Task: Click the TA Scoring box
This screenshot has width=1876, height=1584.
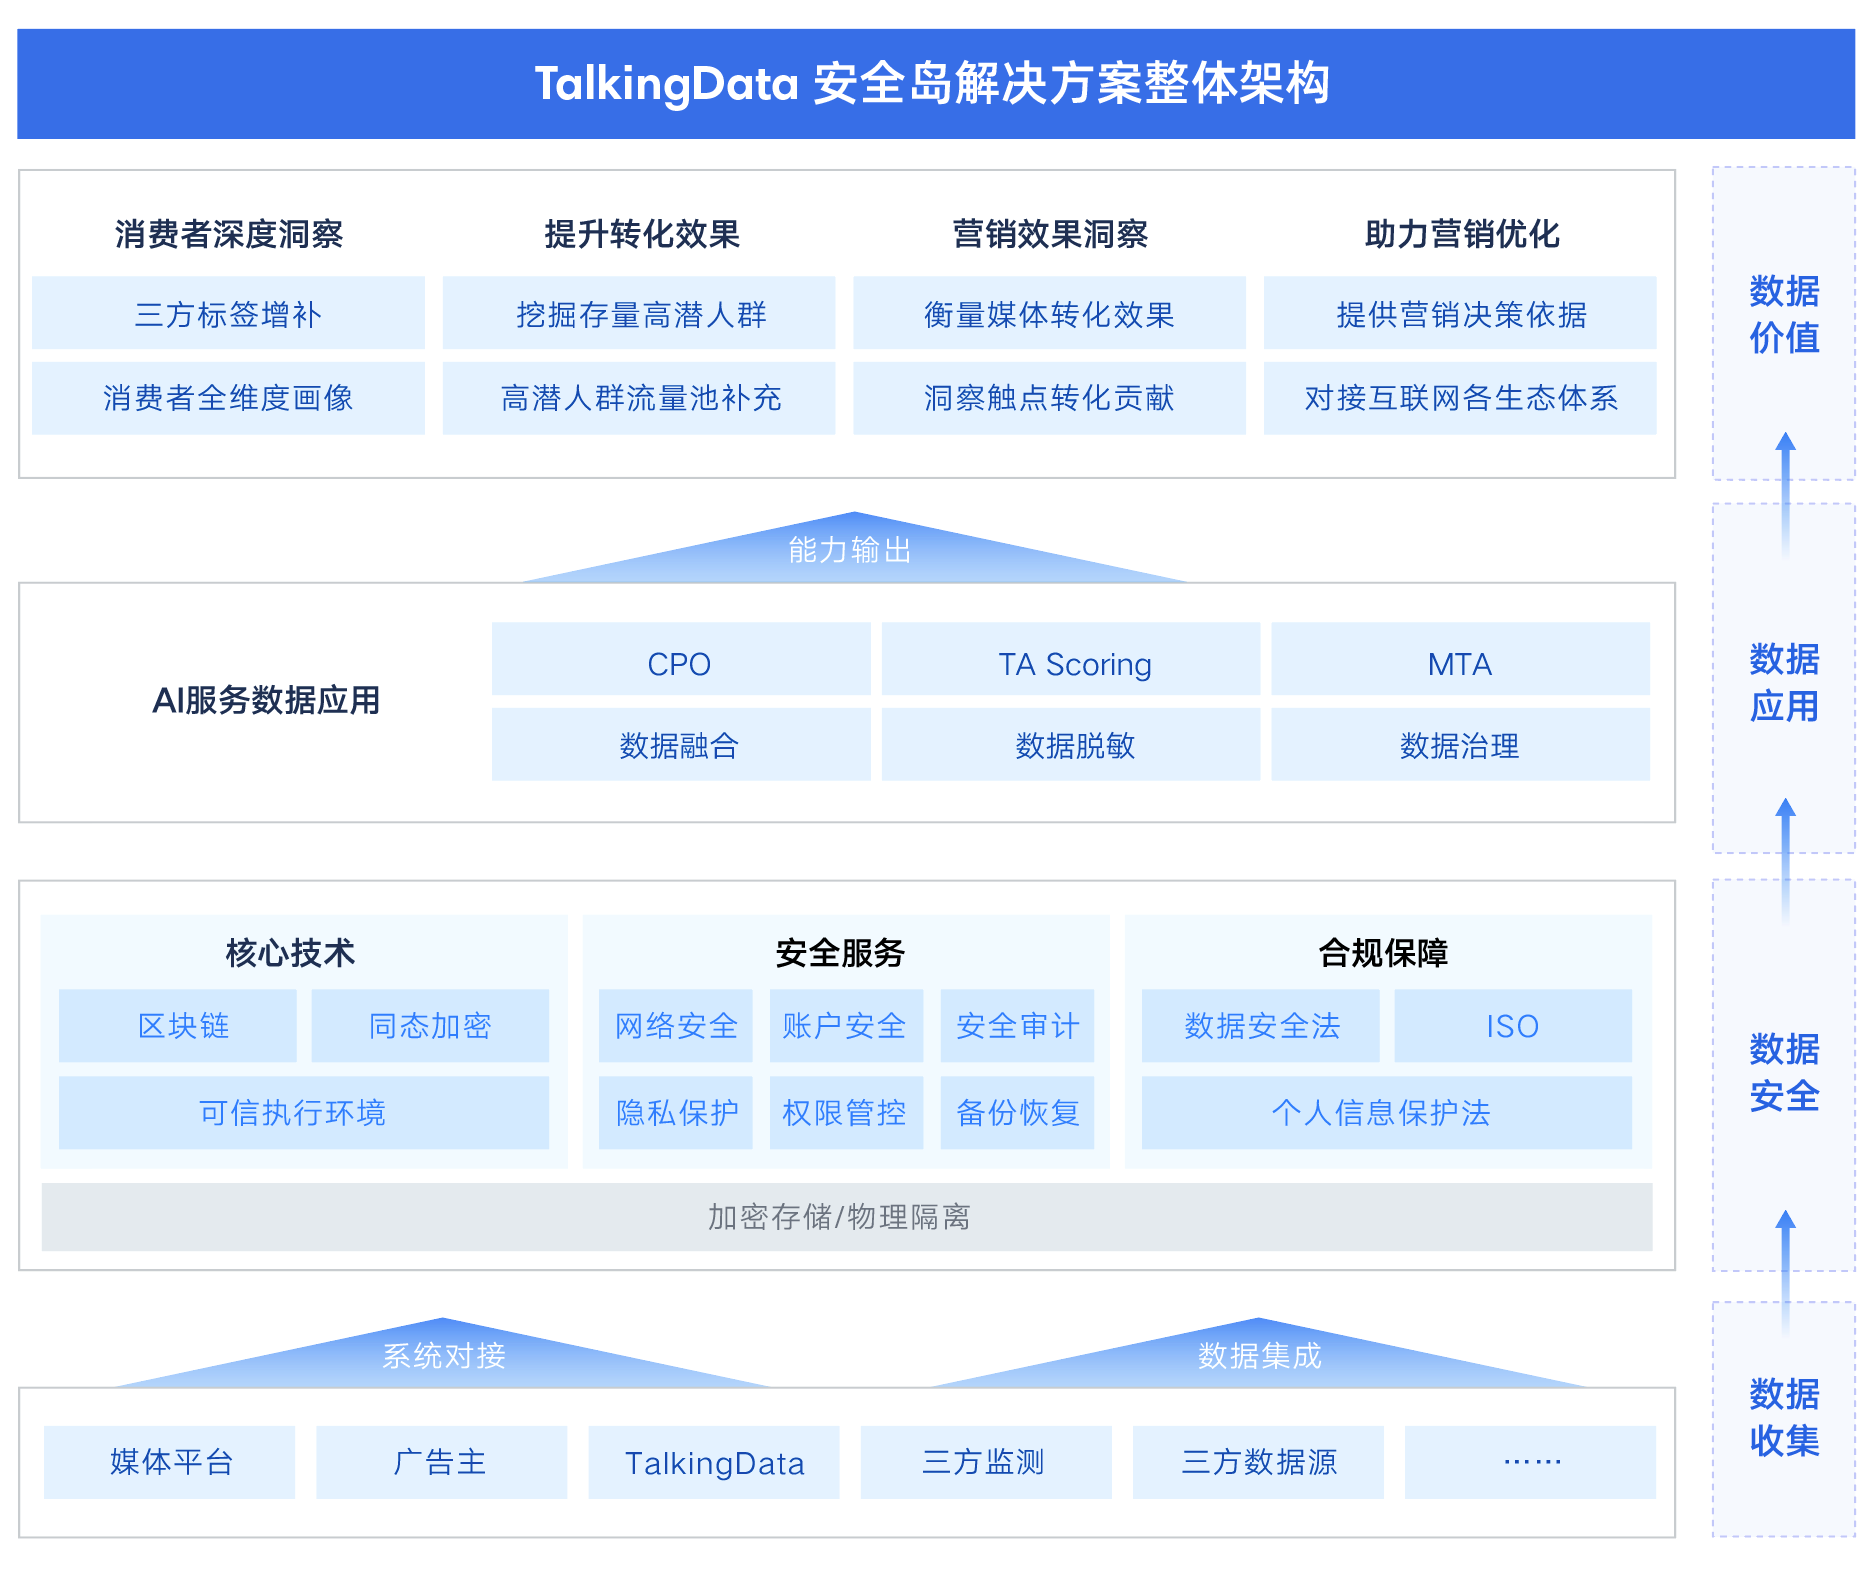Action: (1071, 659)
